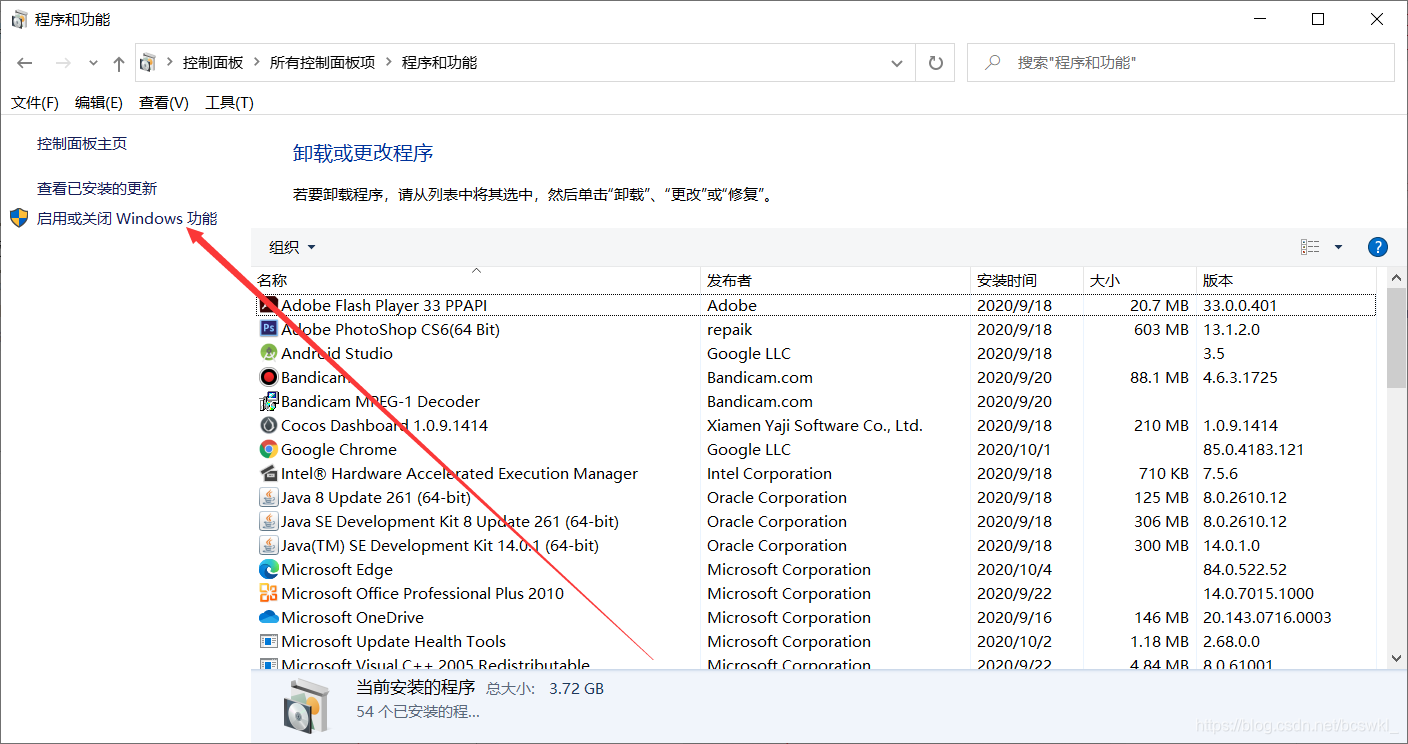The width and height of the screenshot is (1408, 744).
Task: Open the 查看(V) menu
Action: 164,103
